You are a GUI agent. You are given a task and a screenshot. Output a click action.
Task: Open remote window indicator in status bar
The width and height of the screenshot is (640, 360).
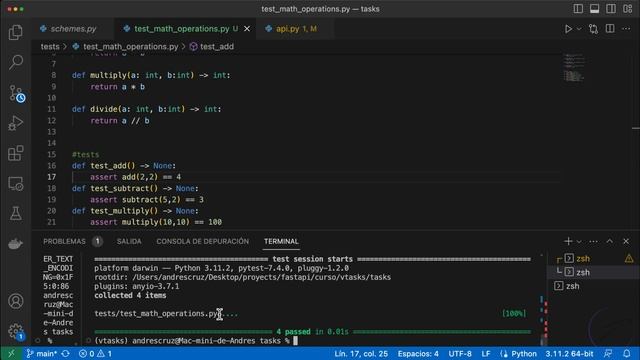[11, 353]
